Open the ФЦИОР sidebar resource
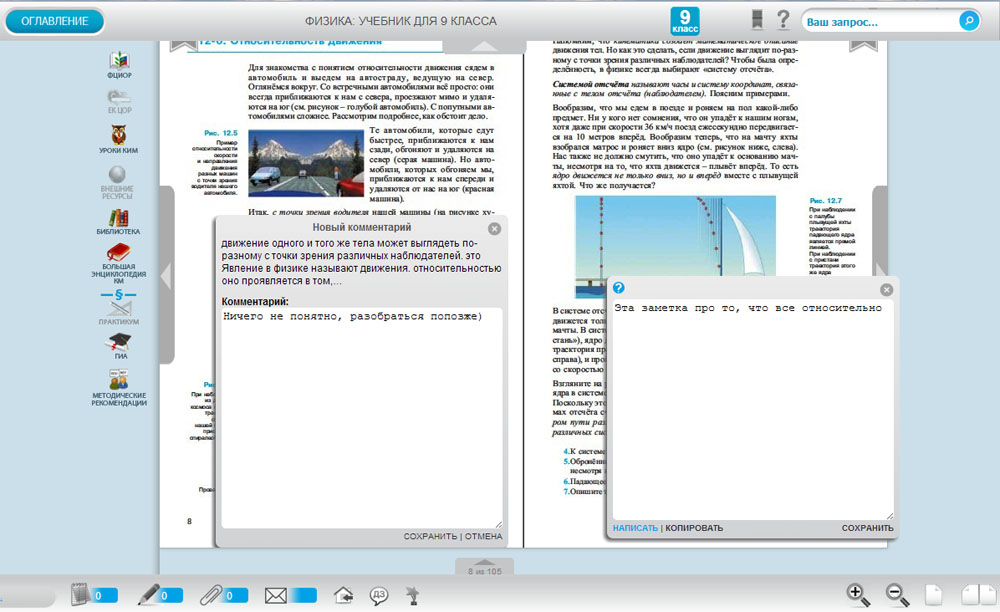Viewport: 1000px width, 612px height. [x=119, y=61]
